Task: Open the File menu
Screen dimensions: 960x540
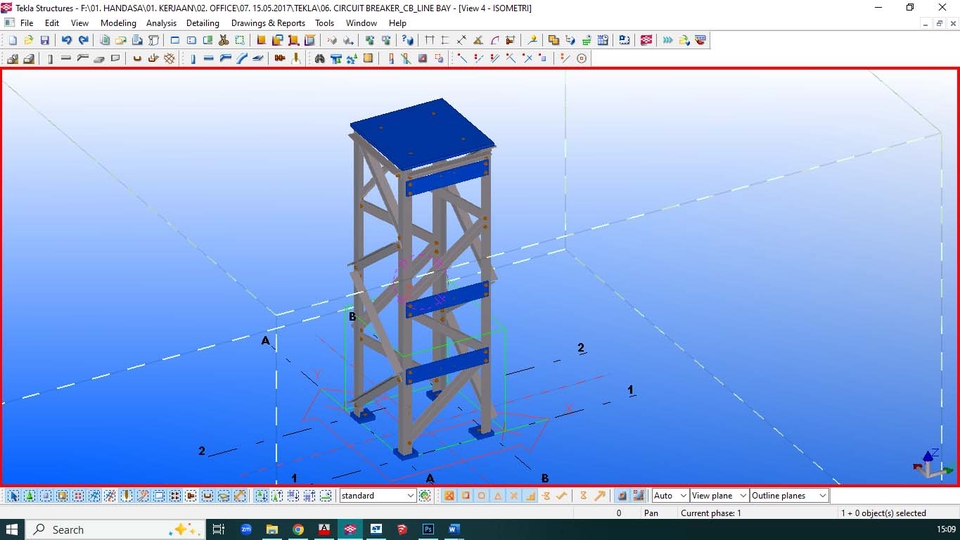Action: click(x=27, y=23)
